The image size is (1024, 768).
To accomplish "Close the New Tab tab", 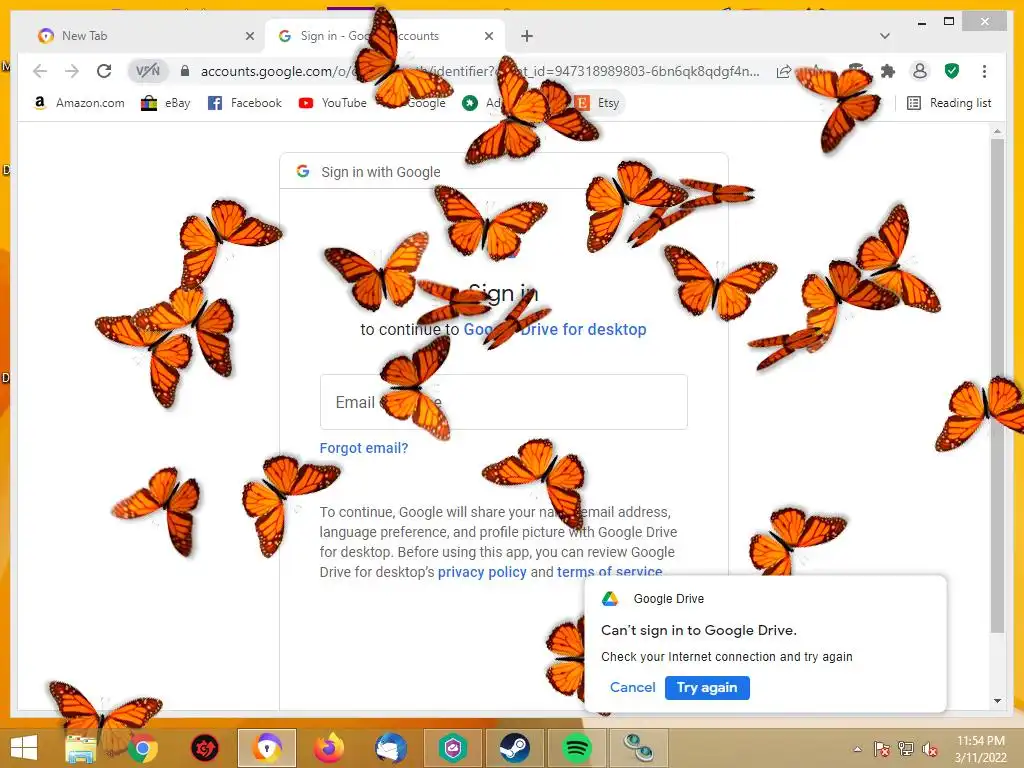I will tap(249, 36).
